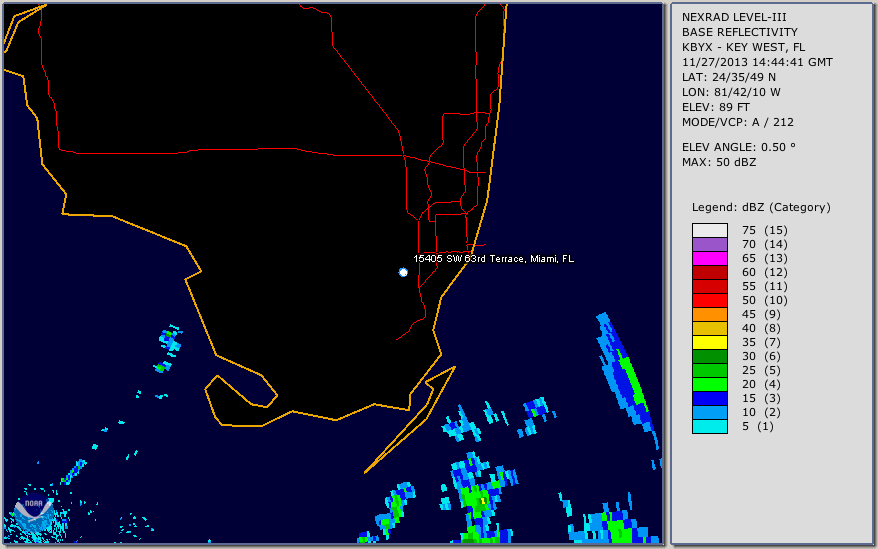Click the 'BASE REFLECTIVITY' product text
The image size is (878, 549).
740,32
